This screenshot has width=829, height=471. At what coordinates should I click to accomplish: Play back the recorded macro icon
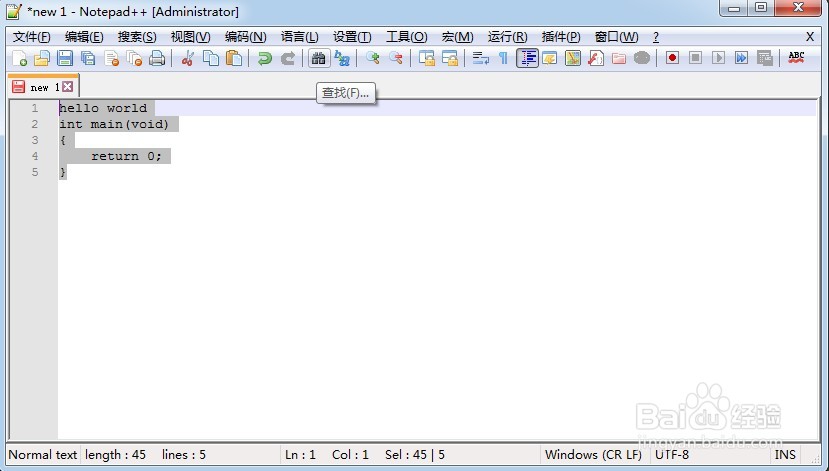(718, 58)
